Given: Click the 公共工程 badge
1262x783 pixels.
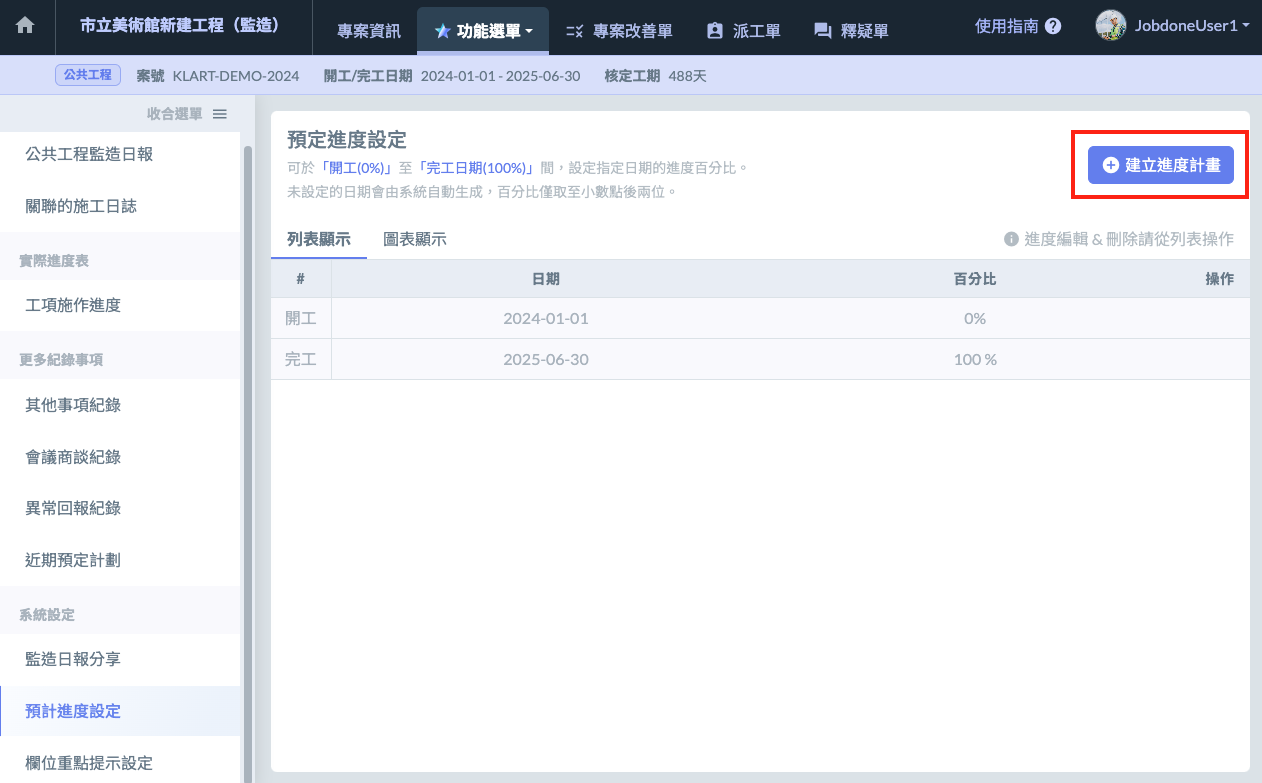Looking at the screenshot, I should [x=88, y=75].
